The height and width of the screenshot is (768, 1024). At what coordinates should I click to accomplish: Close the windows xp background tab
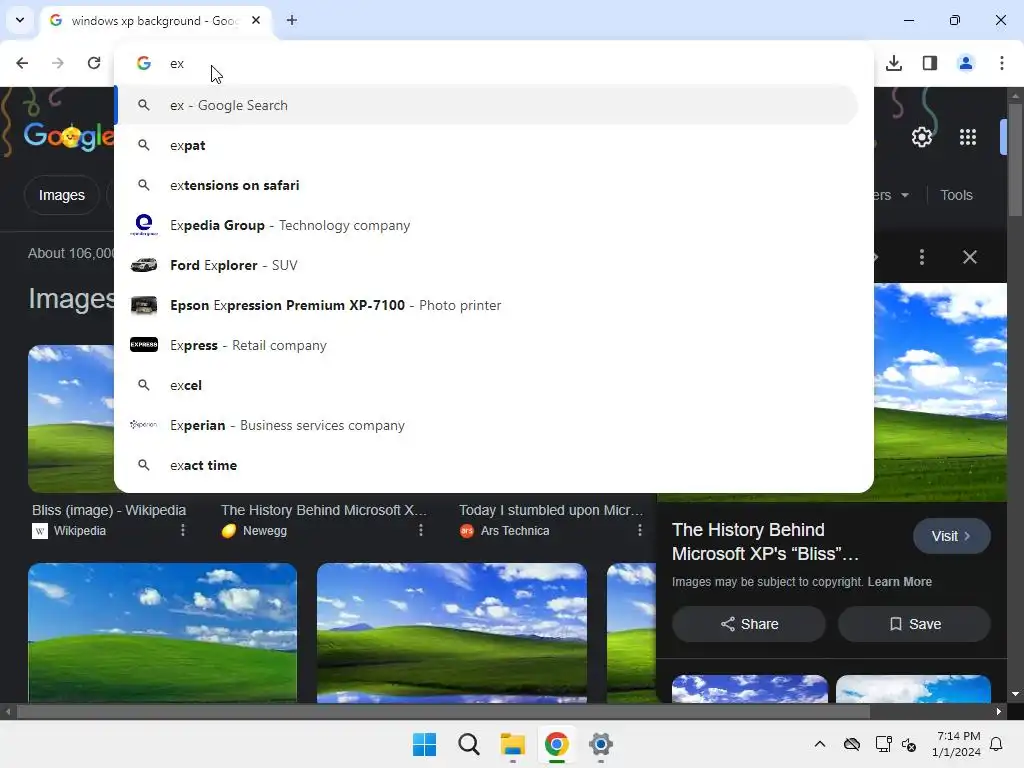tap(256, 20)
